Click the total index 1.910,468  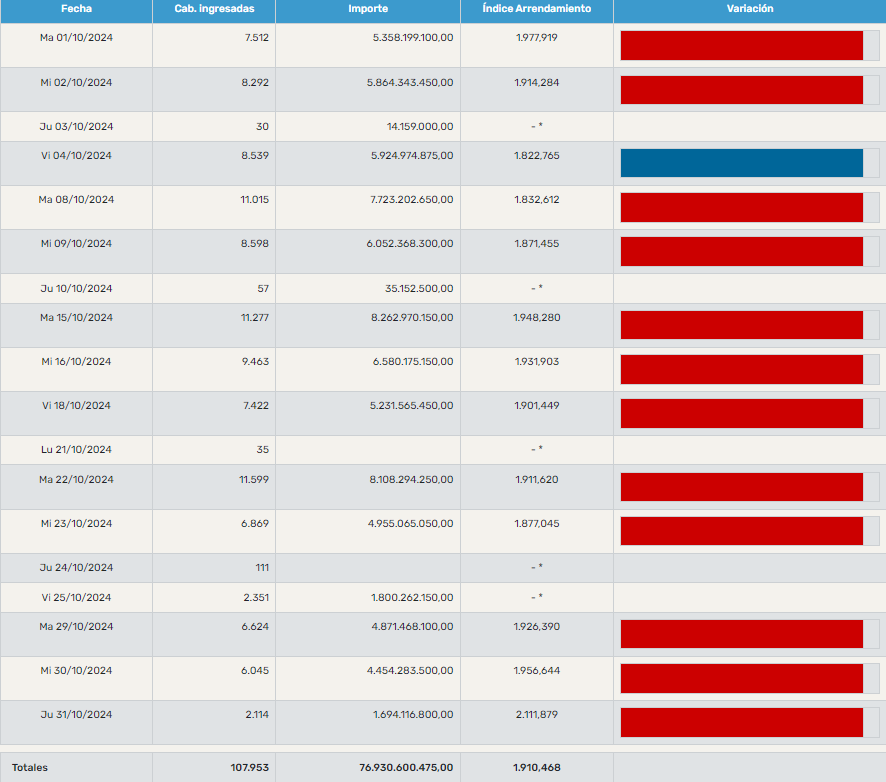[537, 768]
